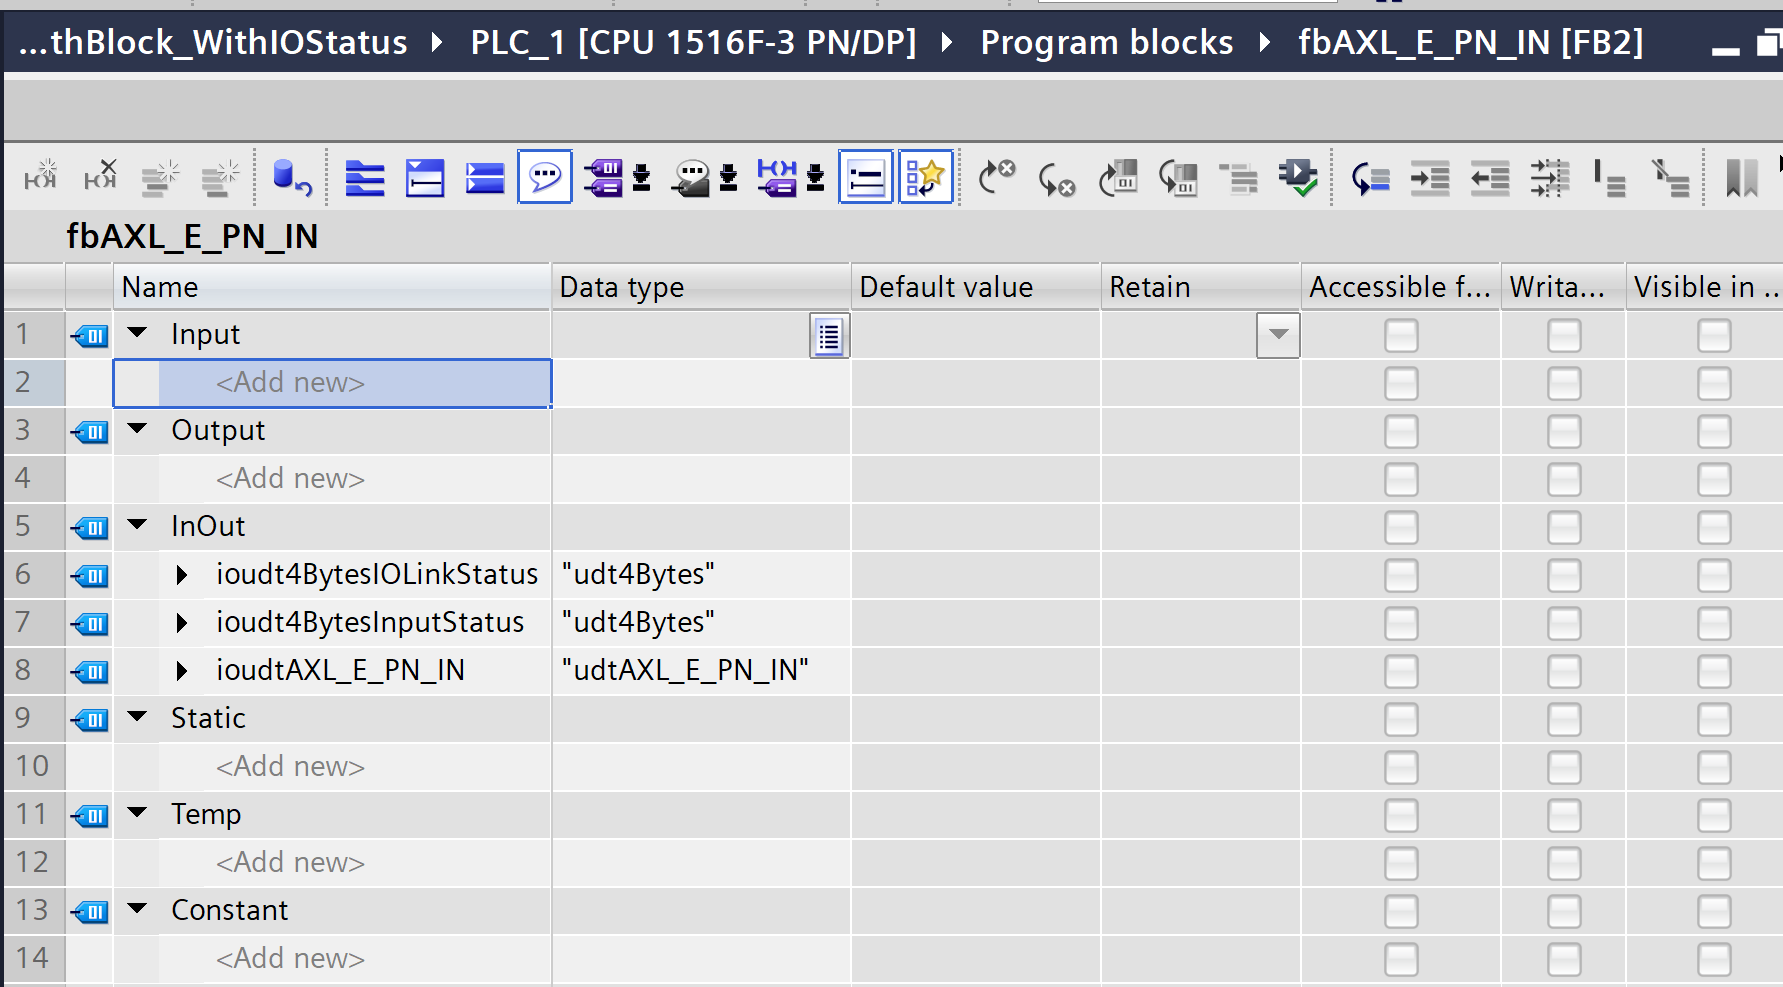Click the Data type column header
This screenshot has height=987, width=1783.
(700, 287)
